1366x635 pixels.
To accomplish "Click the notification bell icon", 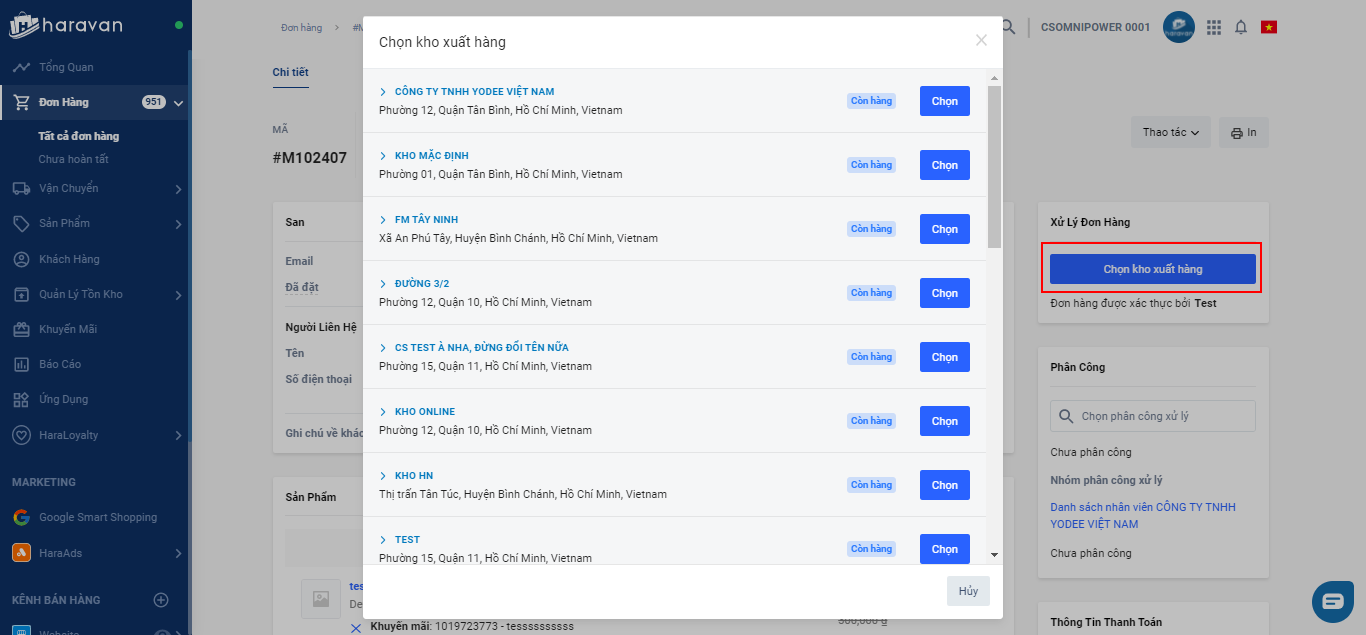I will 1241,28.
